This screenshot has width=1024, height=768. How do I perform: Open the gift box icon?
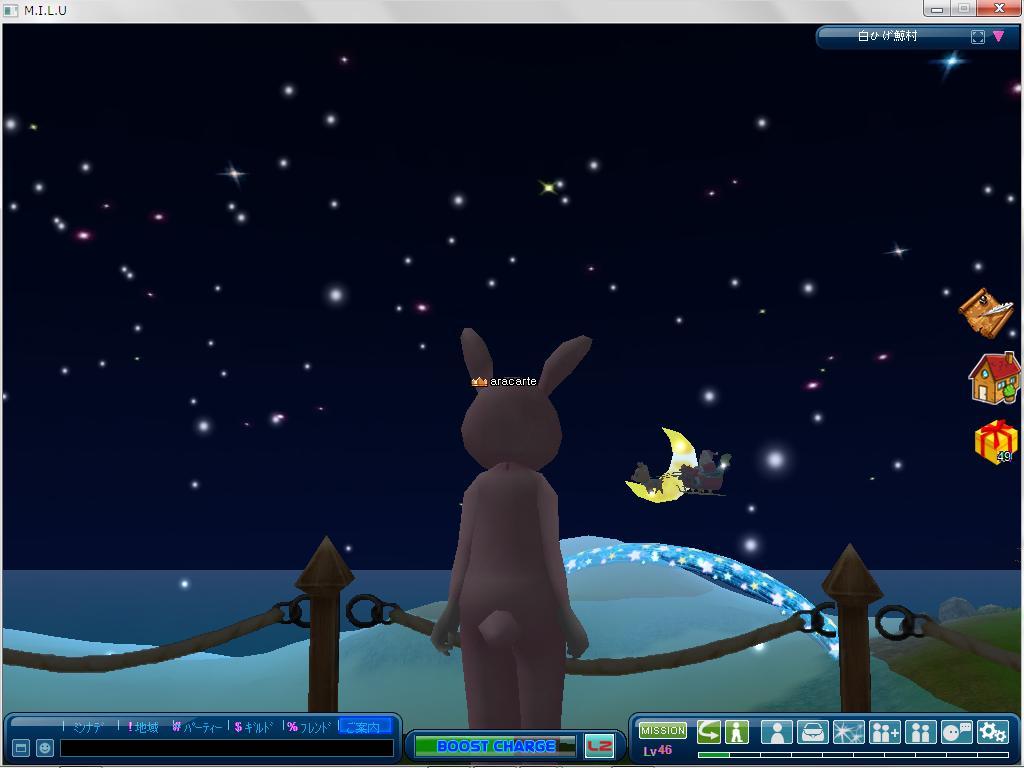(x=996, y=442)
